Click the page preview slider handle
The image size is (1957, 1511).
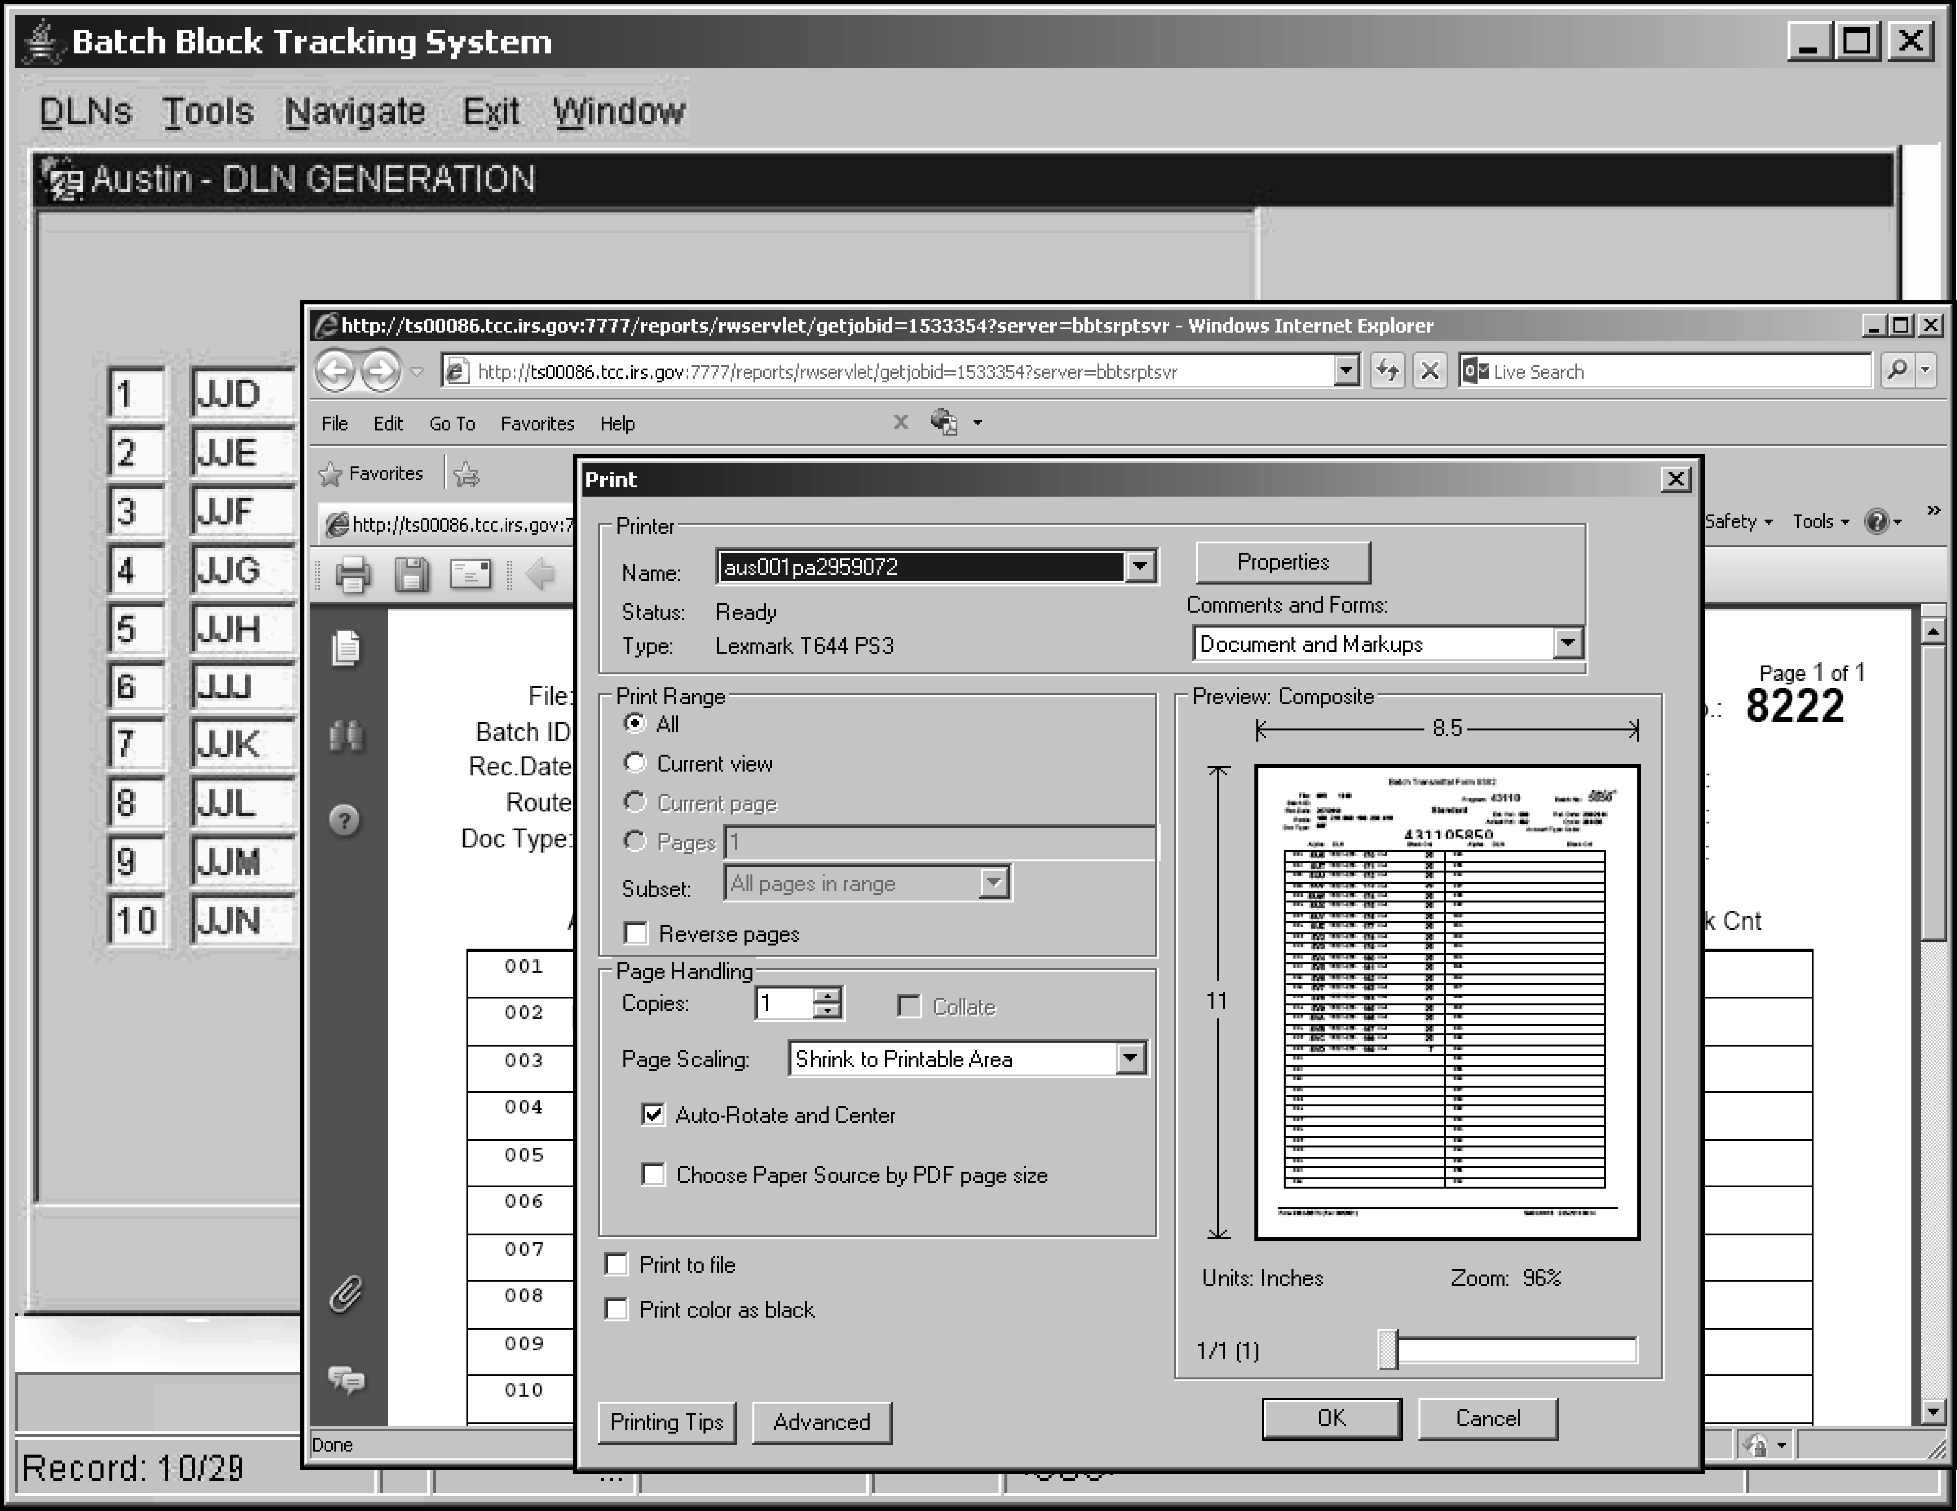(1387, 1350)
